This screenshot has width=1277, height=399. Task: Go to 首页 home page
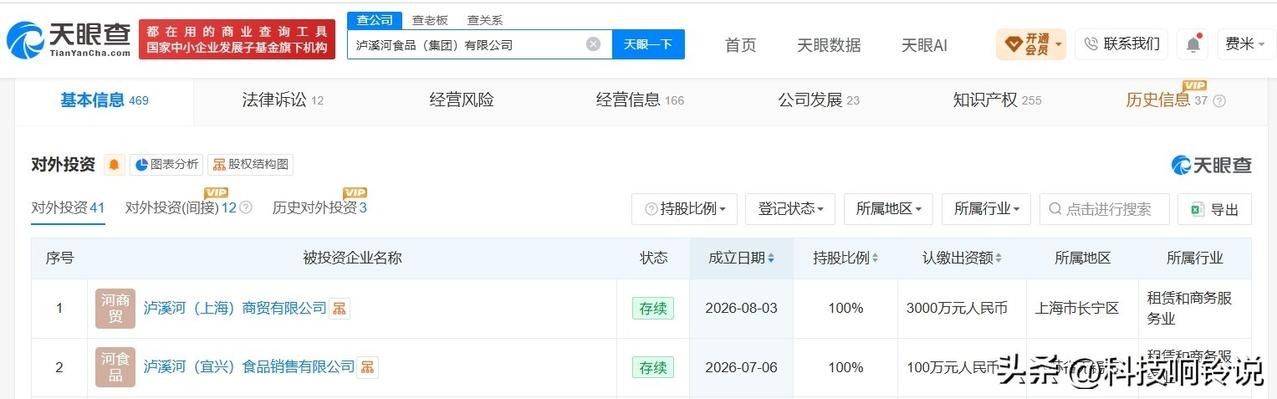(740, 44)
